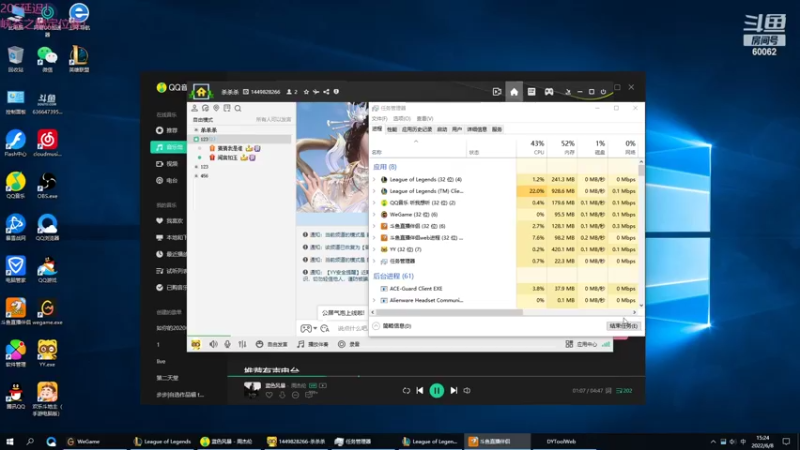The height and width of the screenshot is (450, 800).
Task: Pause the playing song in QQ Music
Action: pyautogui.click(x=437, y=391)
